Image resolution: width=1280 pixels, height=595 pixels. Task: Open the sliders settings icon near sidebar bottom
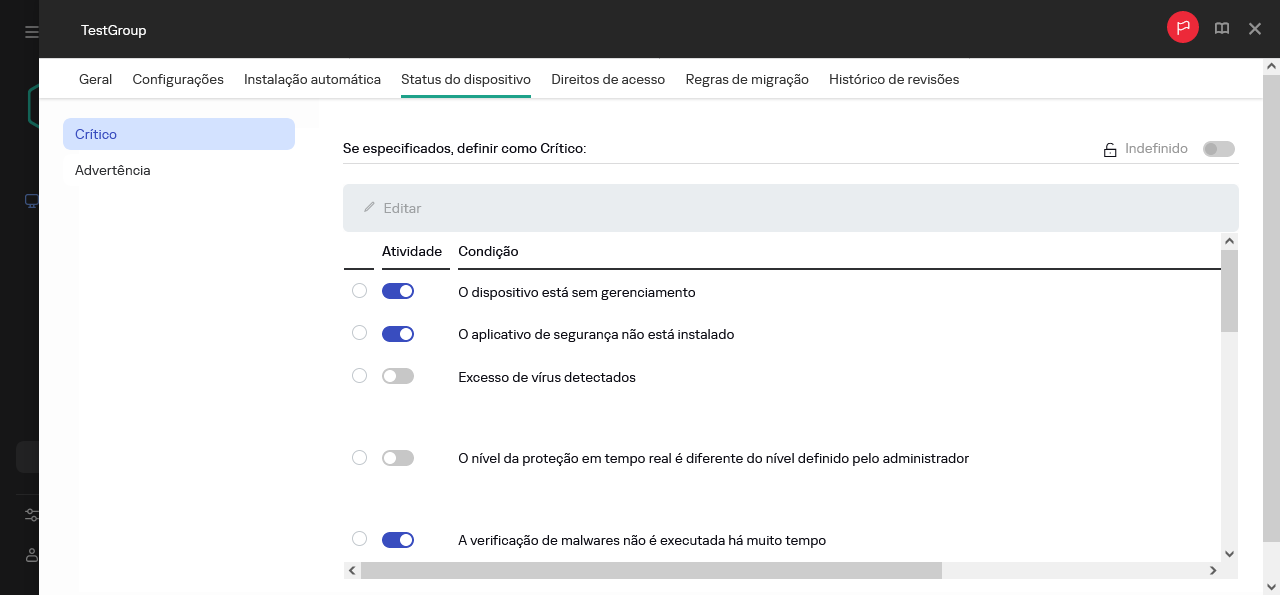(30, 514)
